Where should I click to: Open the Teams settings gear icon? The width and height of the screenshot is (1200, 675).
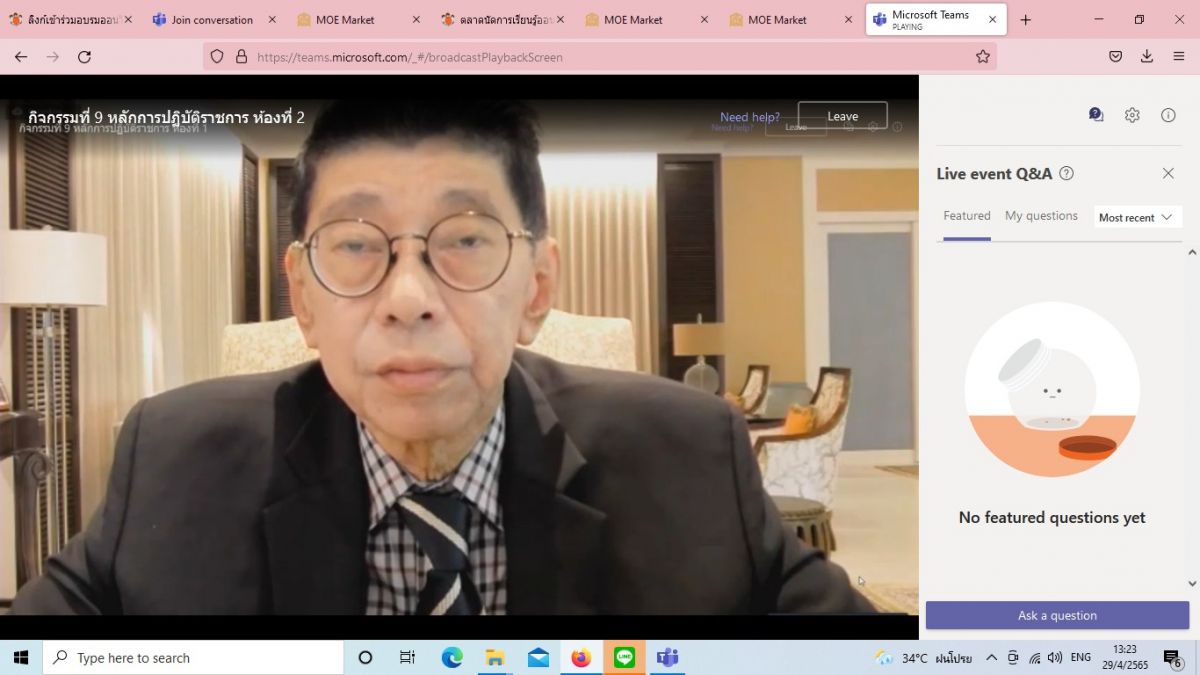1132,115
